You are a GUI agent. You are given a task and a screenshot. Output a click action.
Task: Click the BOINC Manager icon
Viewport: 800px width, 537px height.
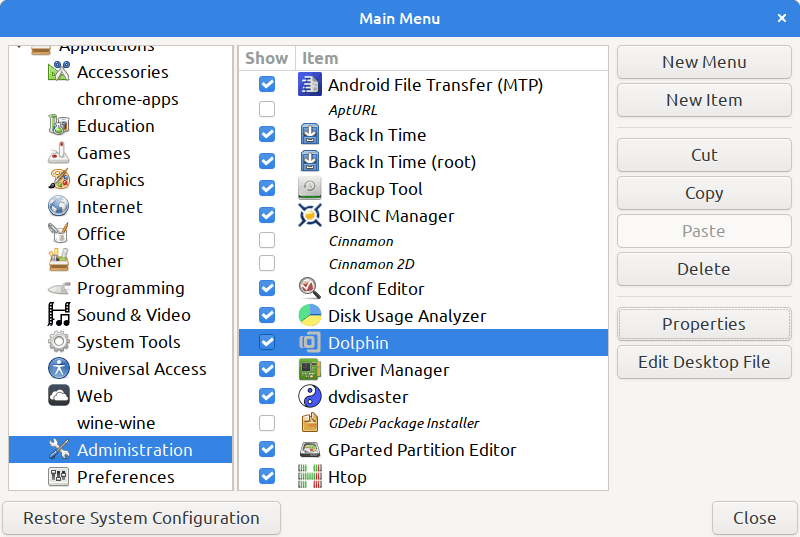coord(310,216)
